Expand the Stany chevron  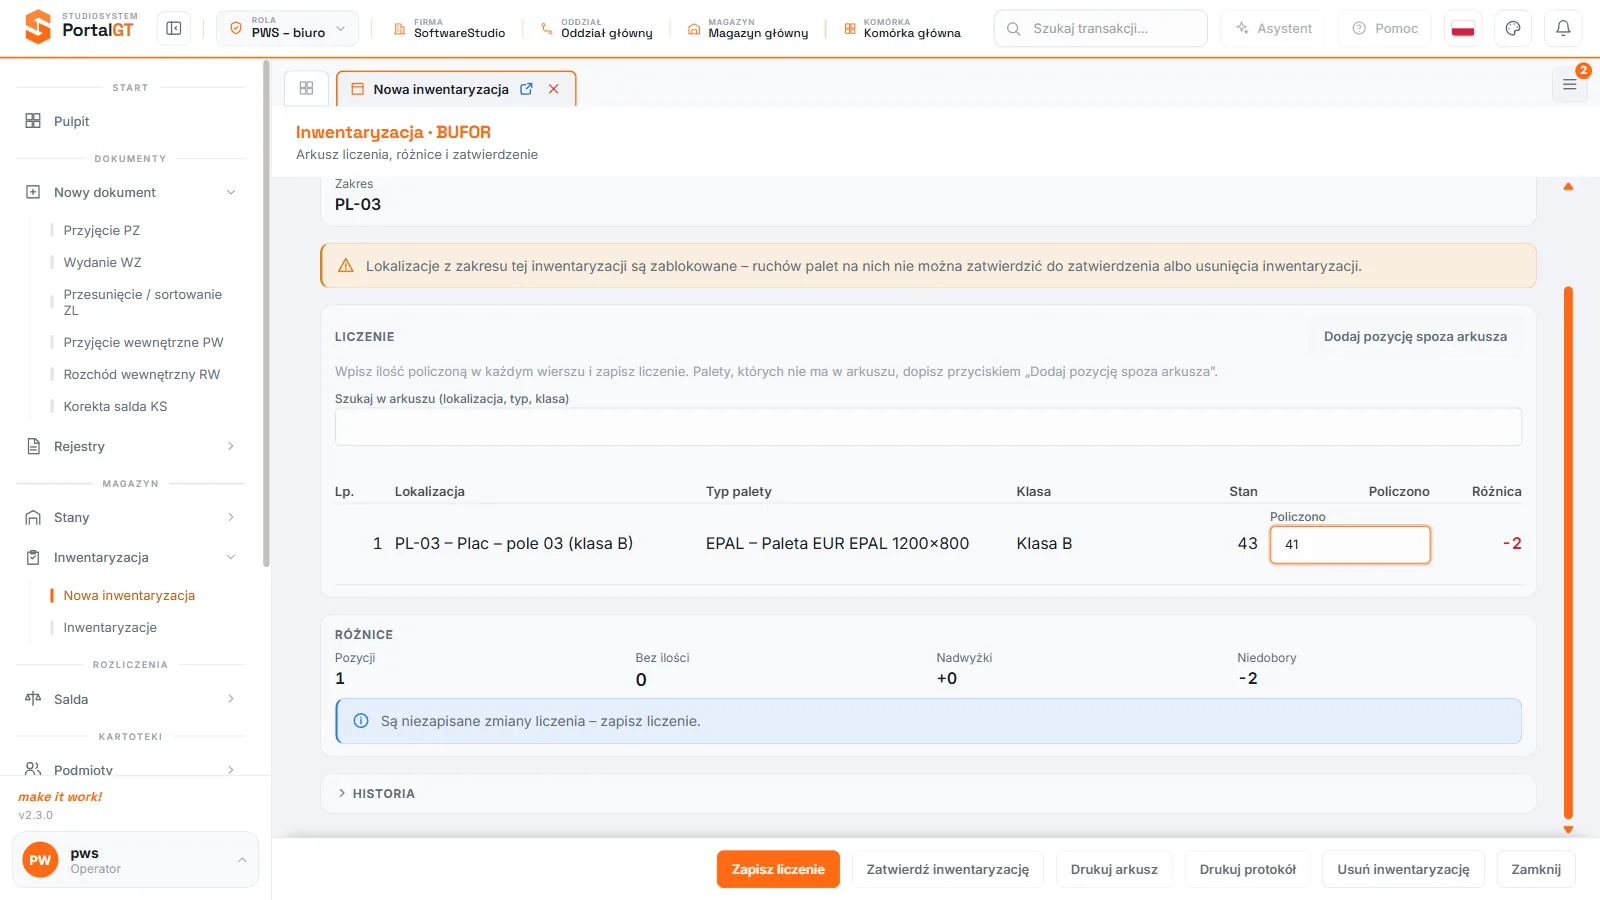(231, 517)
